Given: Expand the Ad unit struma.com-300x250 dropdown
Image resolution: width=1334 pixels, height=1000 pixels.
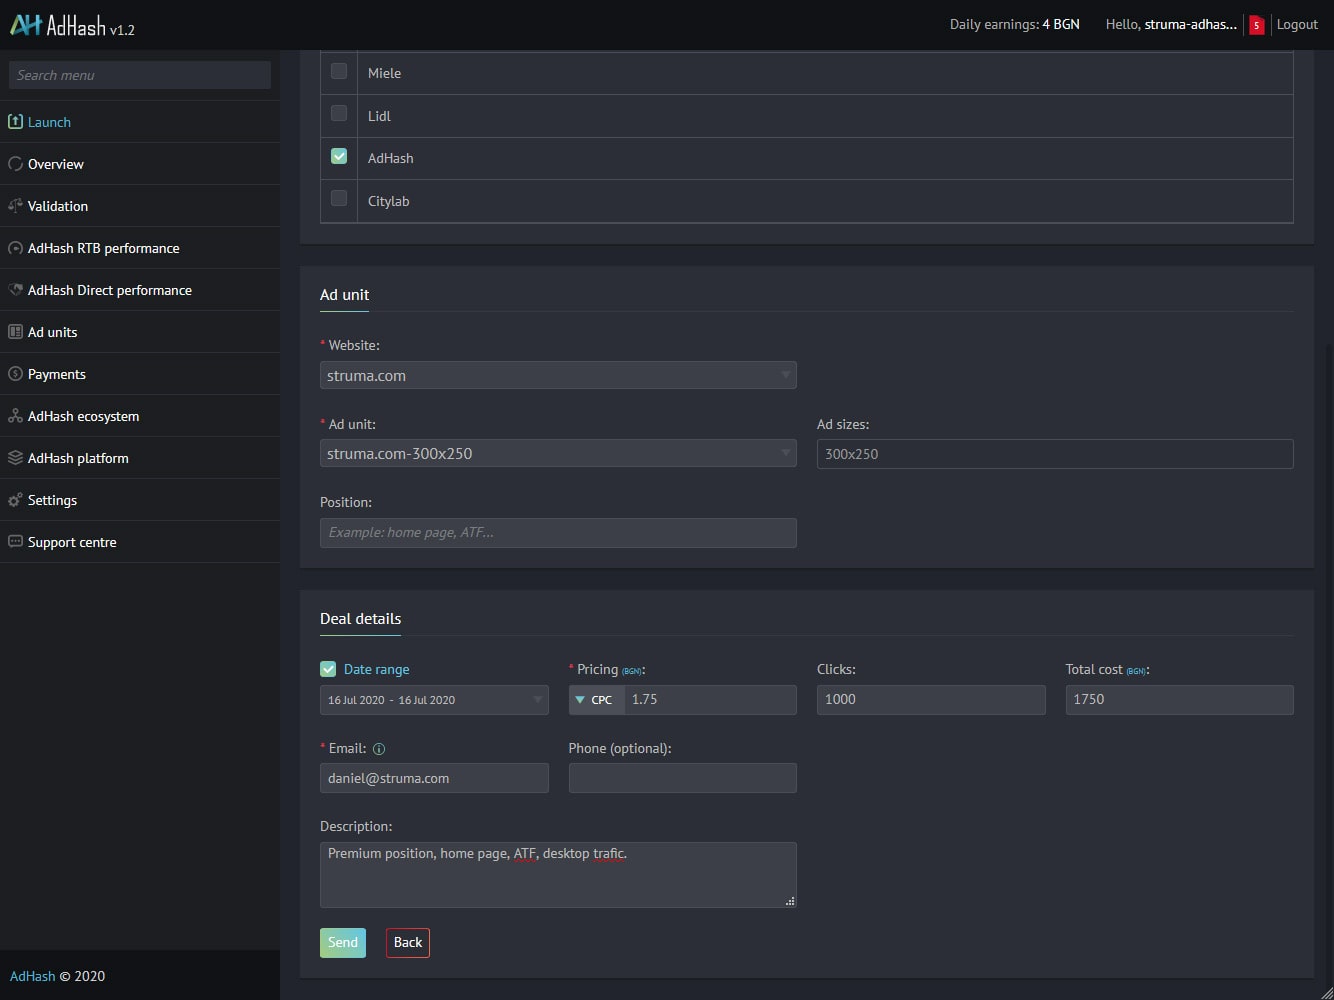Looking at the screenshot, I should pyautogui.click(x=558, y=453).
